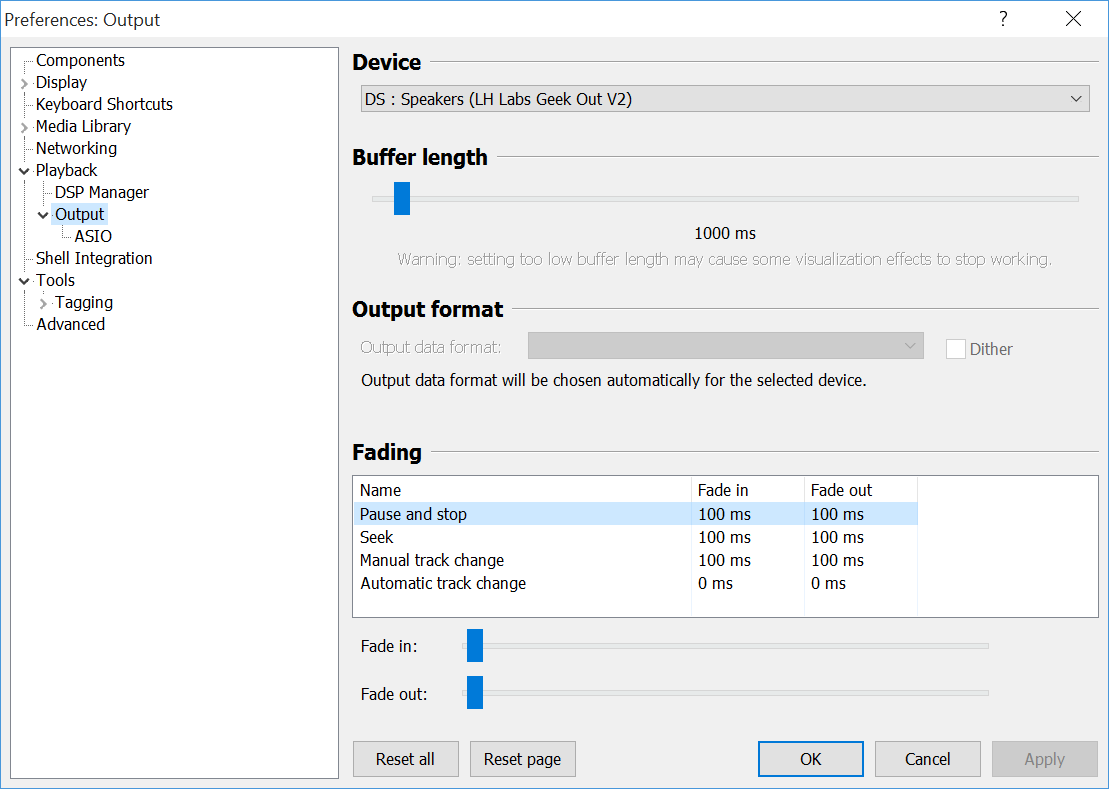Enable the Dither checkbox
The width and height of the screenshot is (1109, 789).
pyautogui.click(x=955, y=348)
